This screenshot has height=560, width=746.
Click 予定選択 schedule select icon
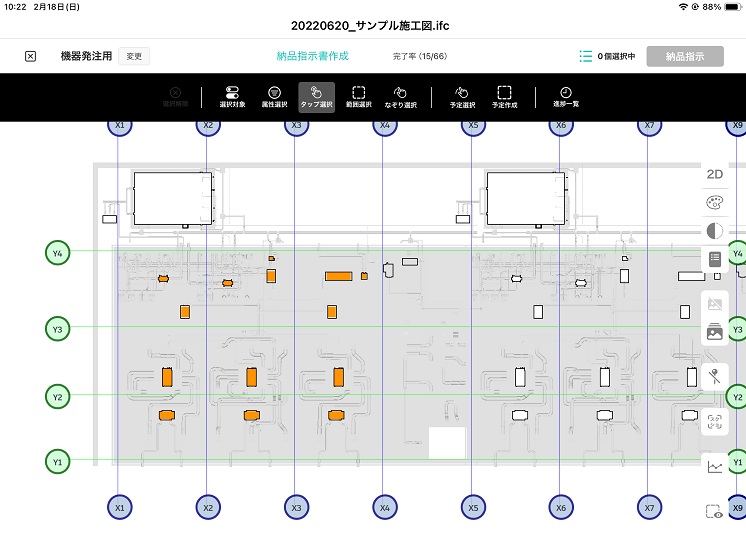pos(462,97)
